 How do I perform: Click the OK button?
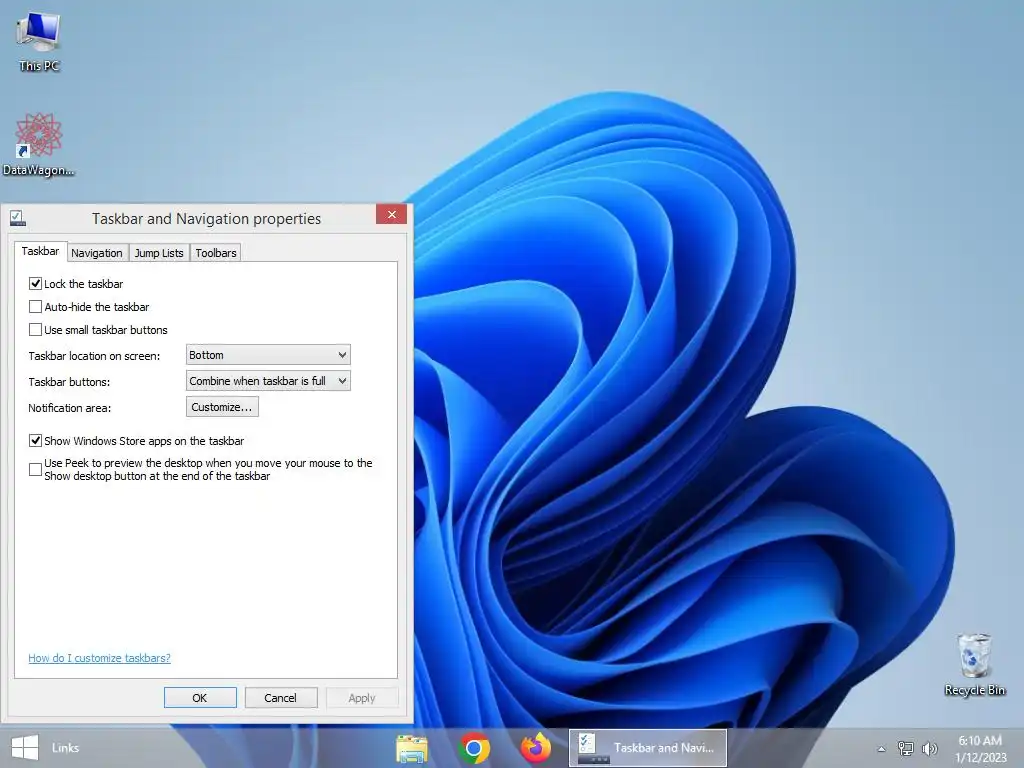coord(200,697)
